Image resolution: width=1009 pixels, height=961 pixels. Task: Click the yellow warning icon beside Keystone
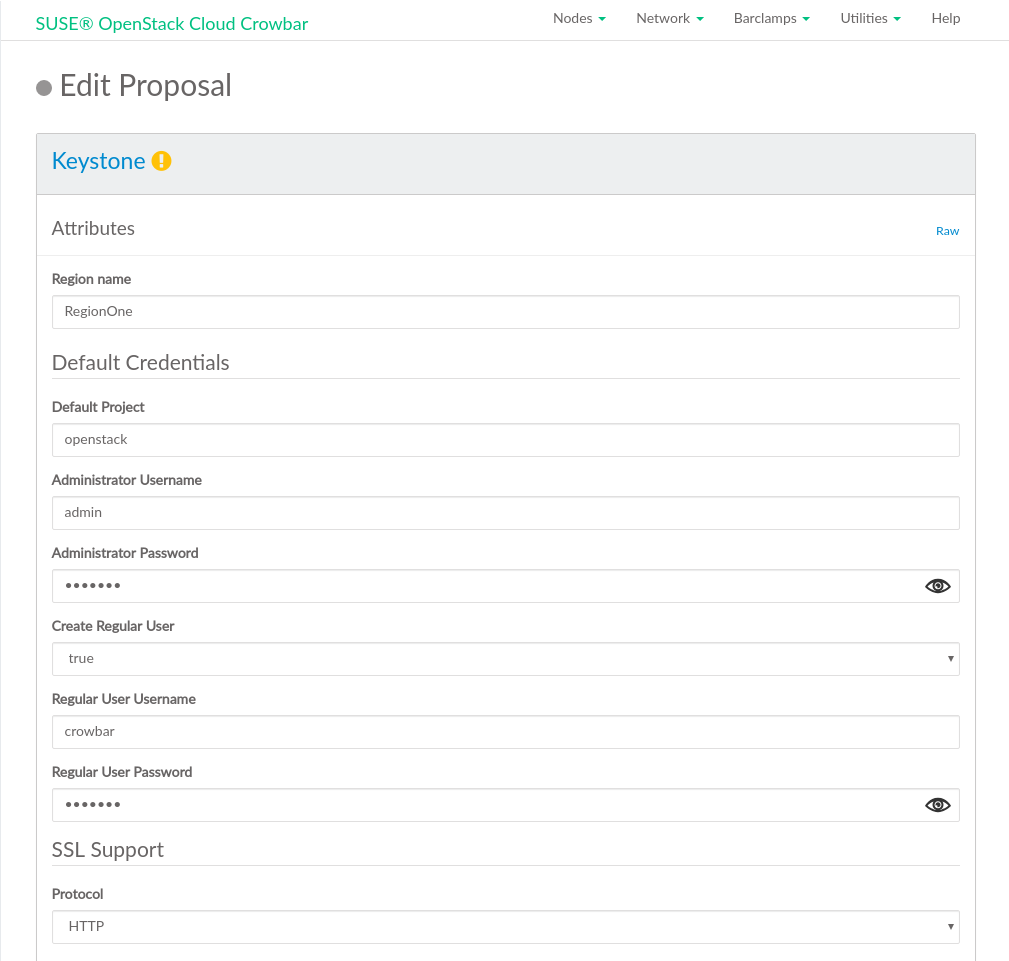pos(161,161)
